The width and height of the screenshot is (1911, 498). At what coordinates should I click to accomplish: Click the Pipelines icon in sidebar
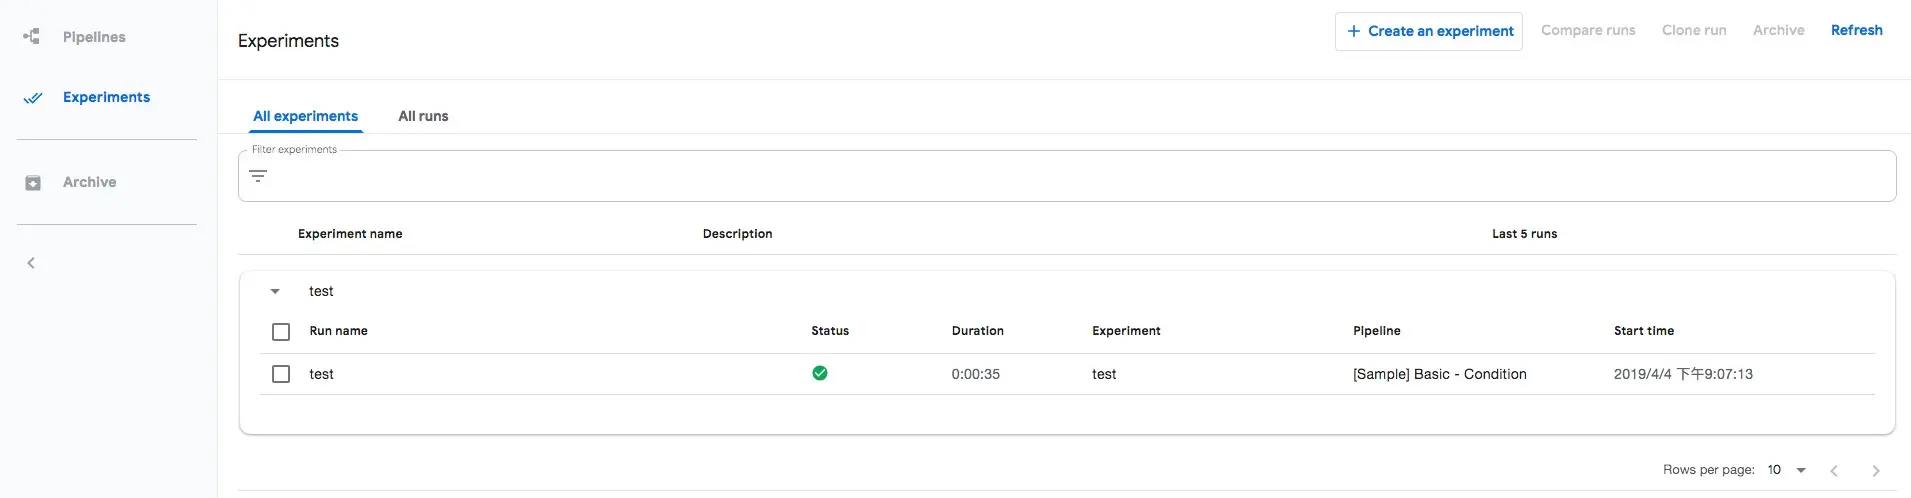[32, 37]
